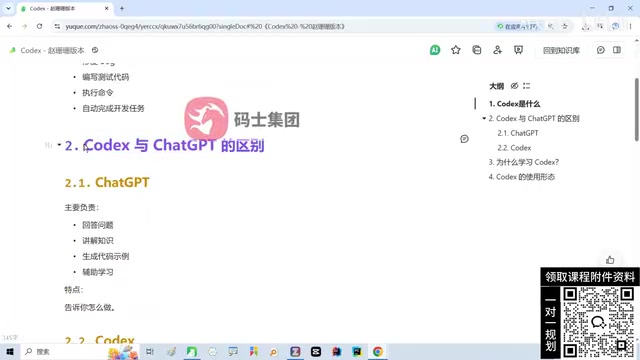Open the green AI assistant icon

[x=435, y=50]
